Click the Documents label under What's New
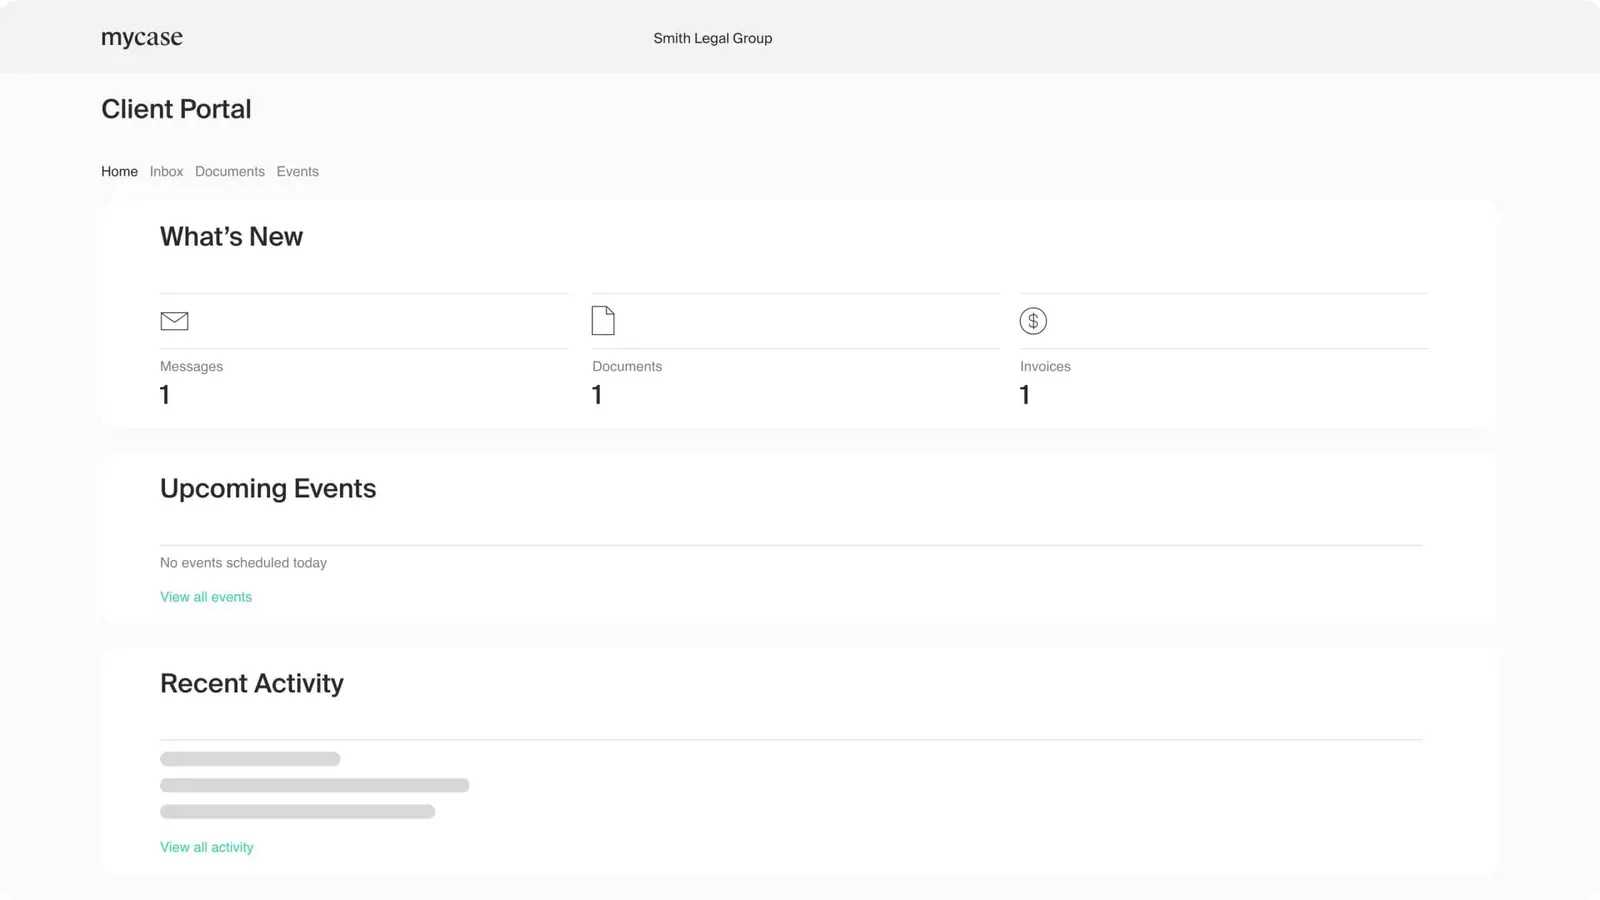The height and width of the screenshot is (900, 1600). pos(627,367)
